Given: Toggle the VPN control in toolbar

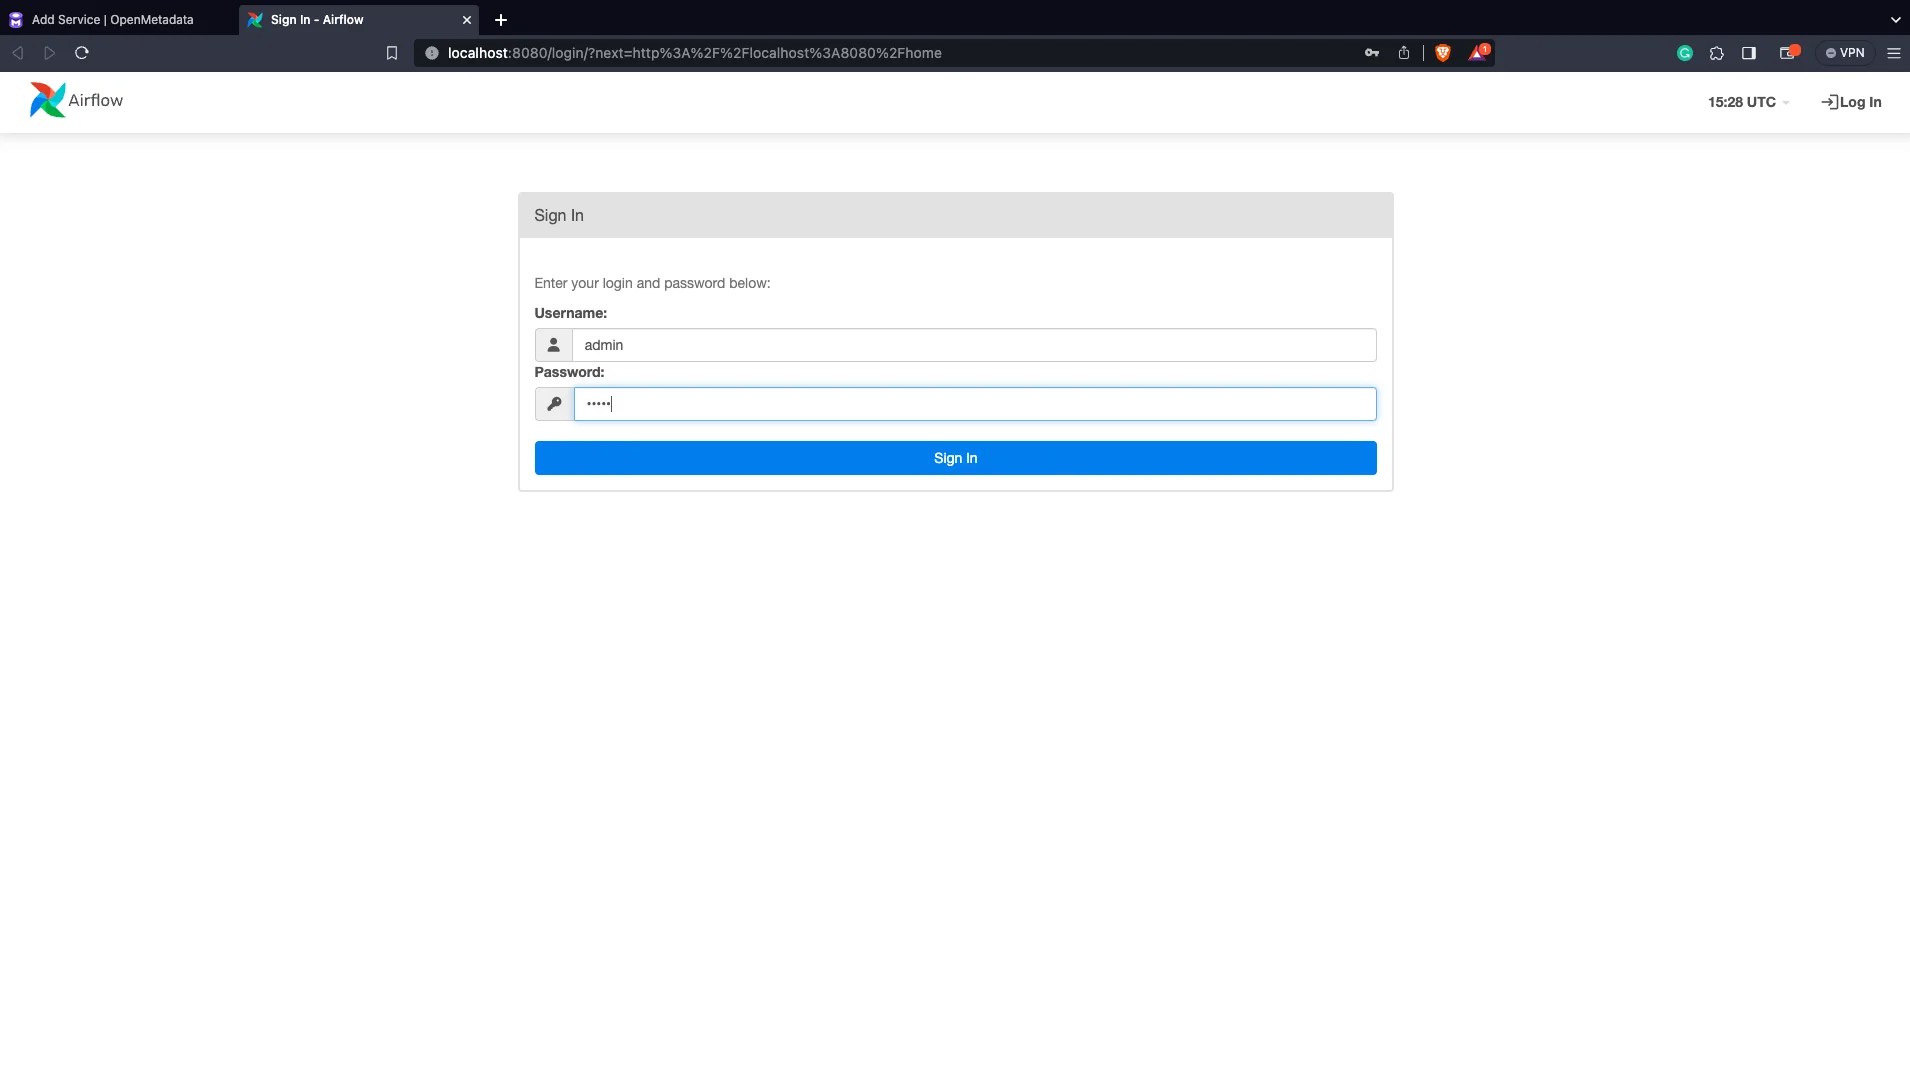Looking at the screenshot, I should point(1846,53).
